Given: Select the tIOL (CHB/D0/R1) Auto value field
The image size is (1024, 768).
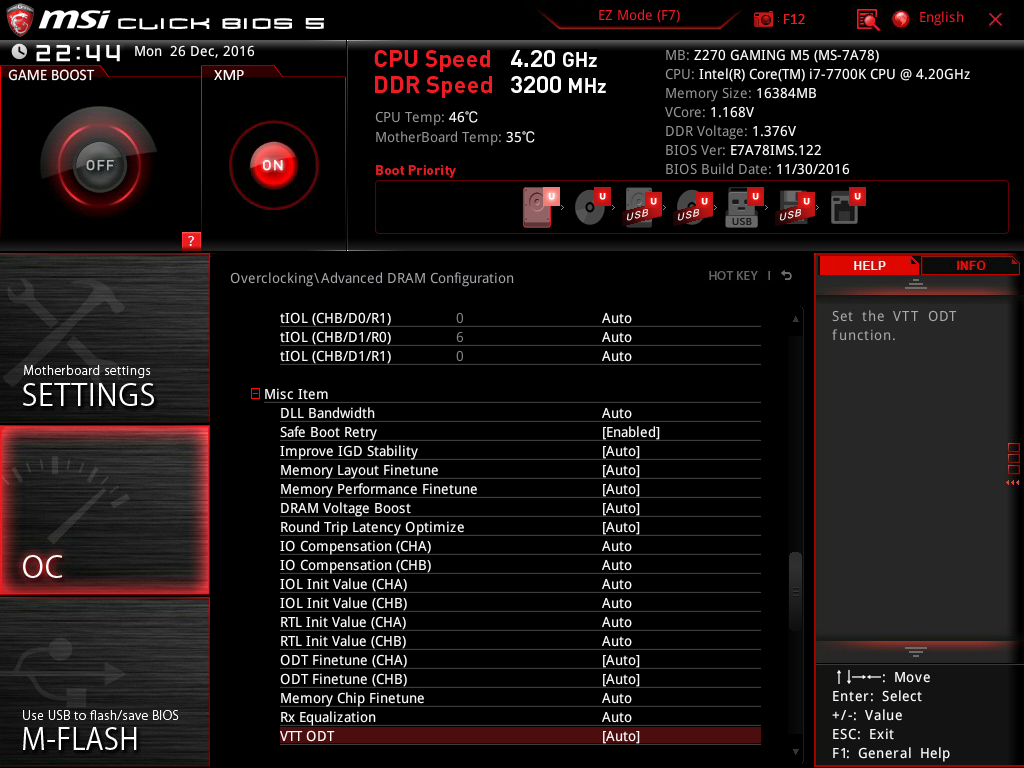Looking at the screenshot, I should tap(616, 318).
